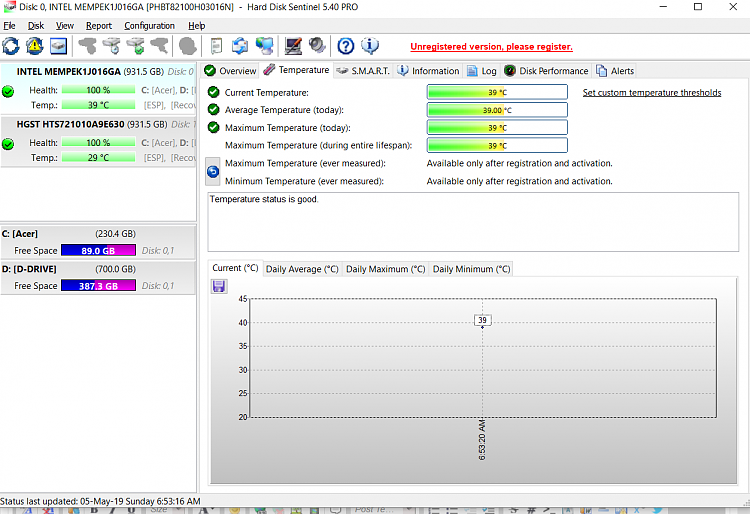Click the INTEL disk Health 100 % bar
Image resolution: width=750 pixels, height=514 pixels.
(x=99, y=90)
